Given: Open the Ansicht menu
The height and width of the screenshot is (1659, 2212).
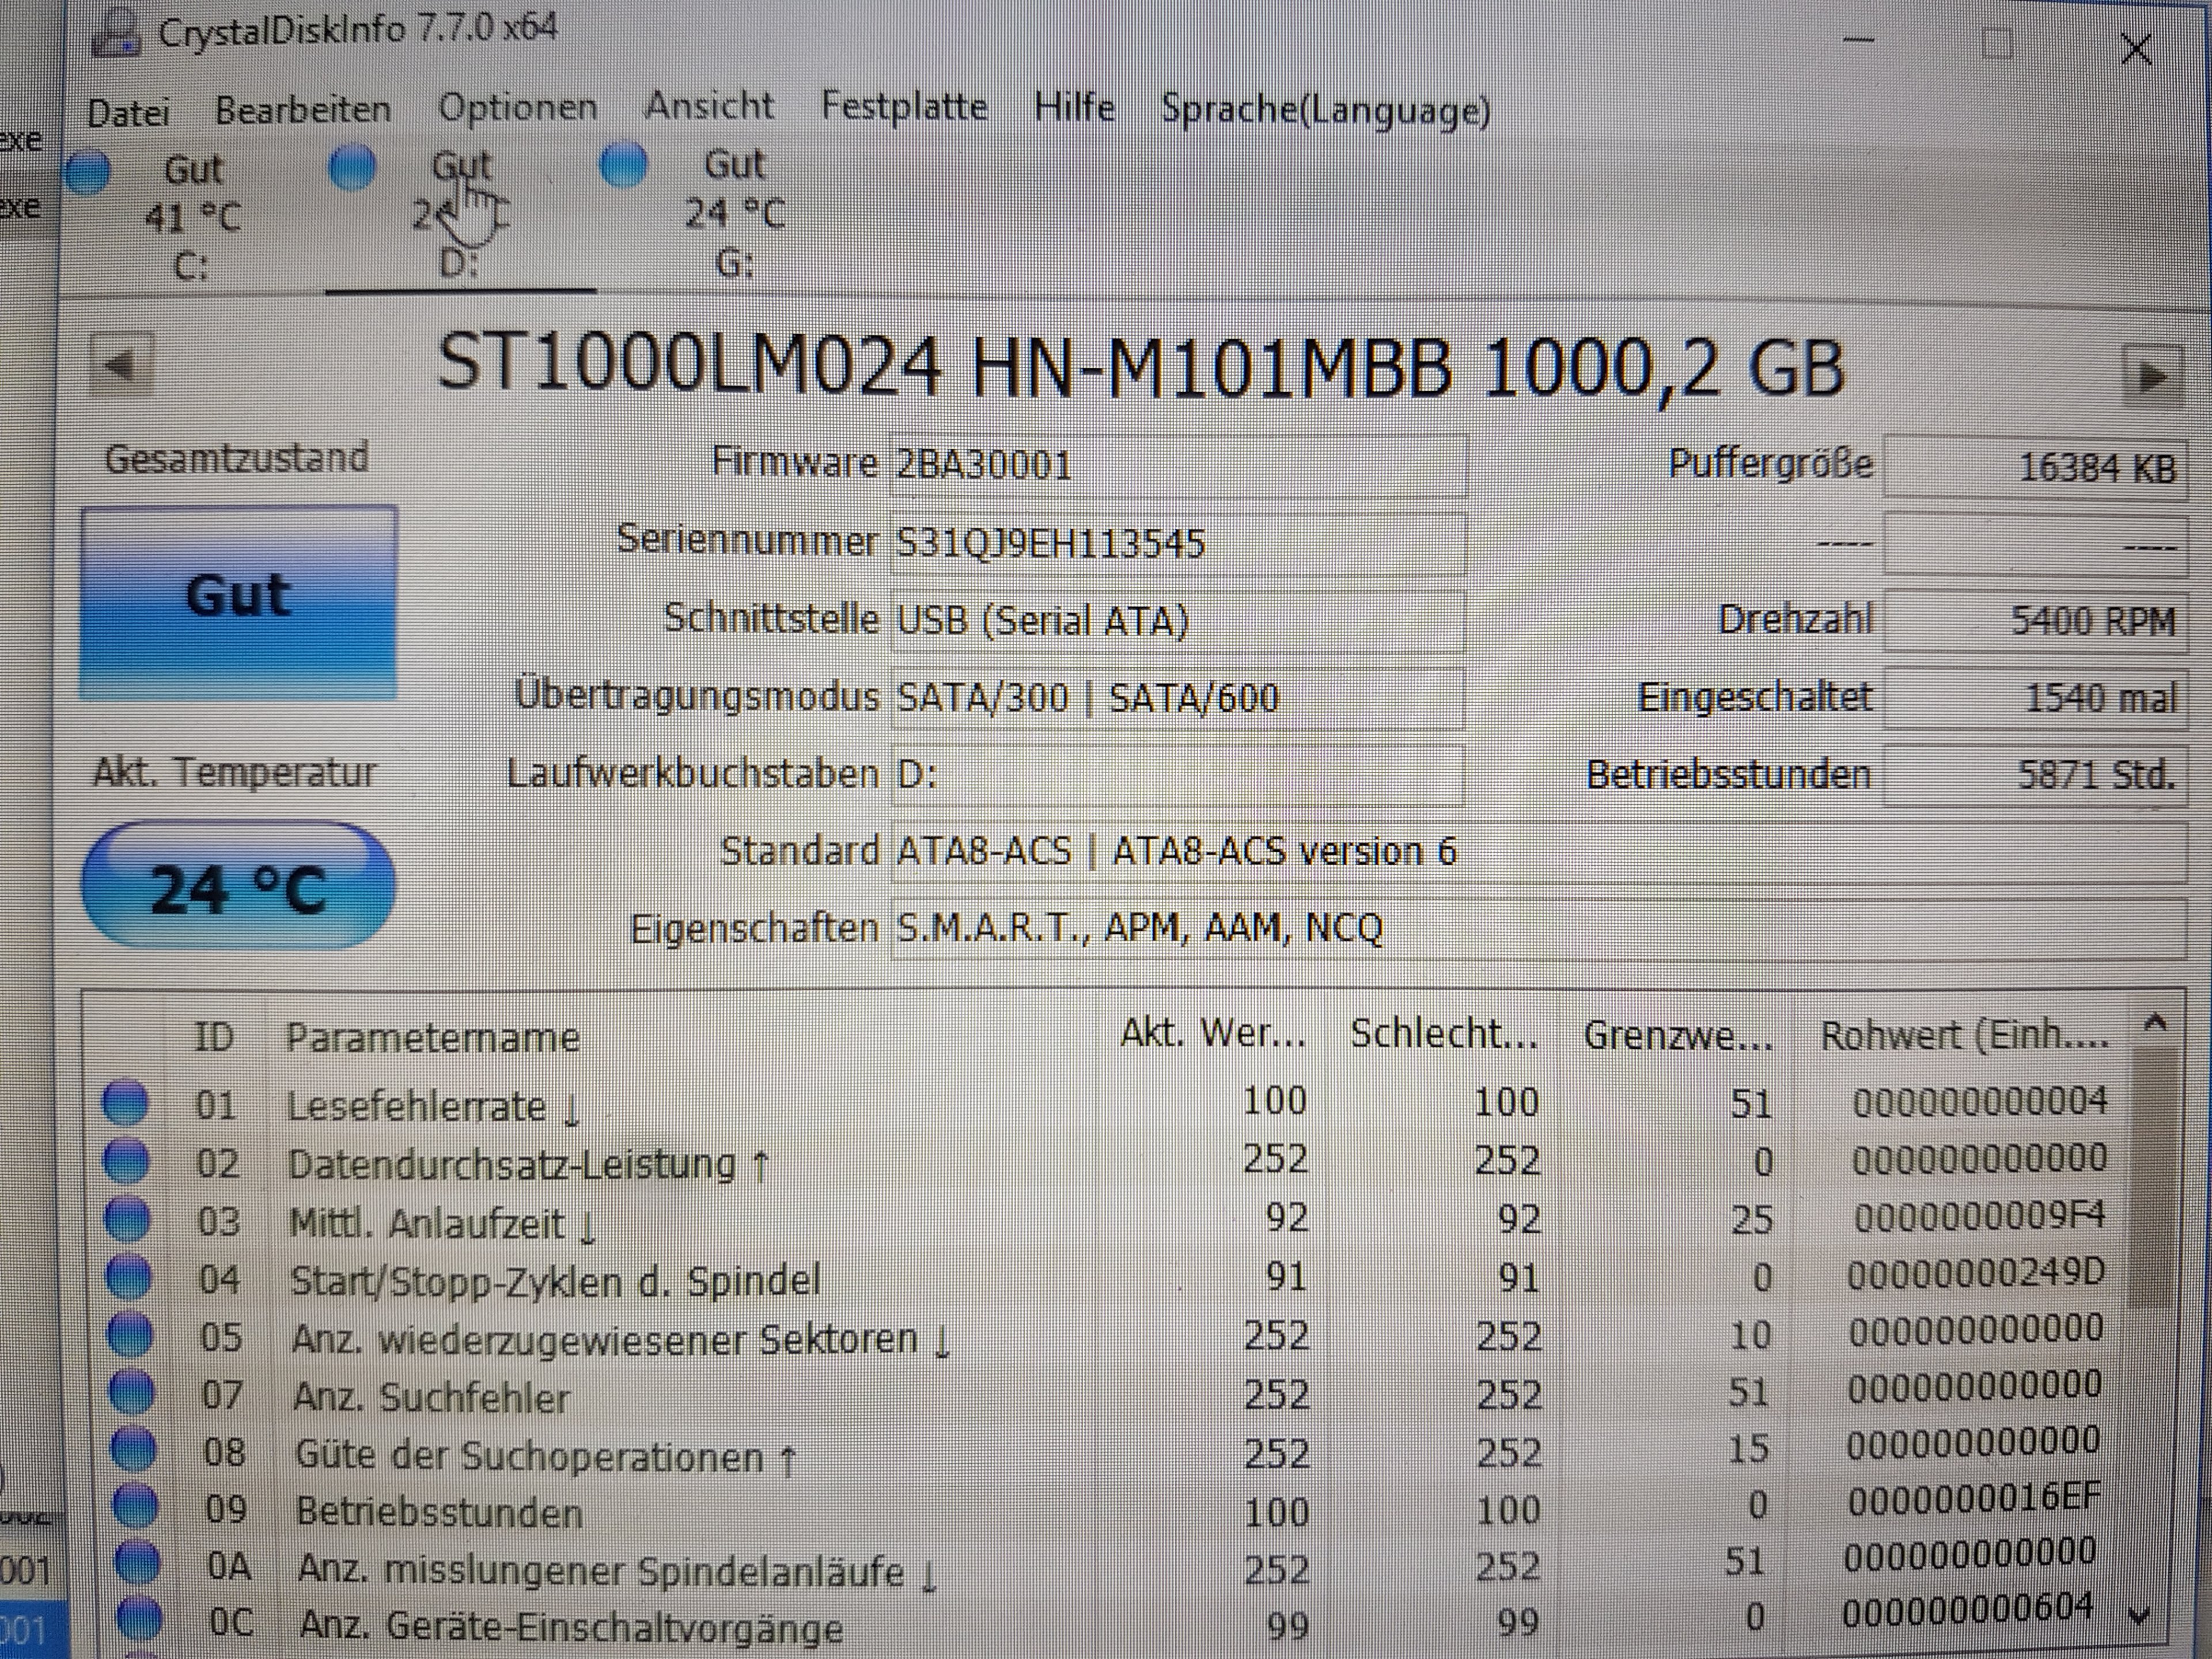Looking at the screenshot, I should 709,106.
